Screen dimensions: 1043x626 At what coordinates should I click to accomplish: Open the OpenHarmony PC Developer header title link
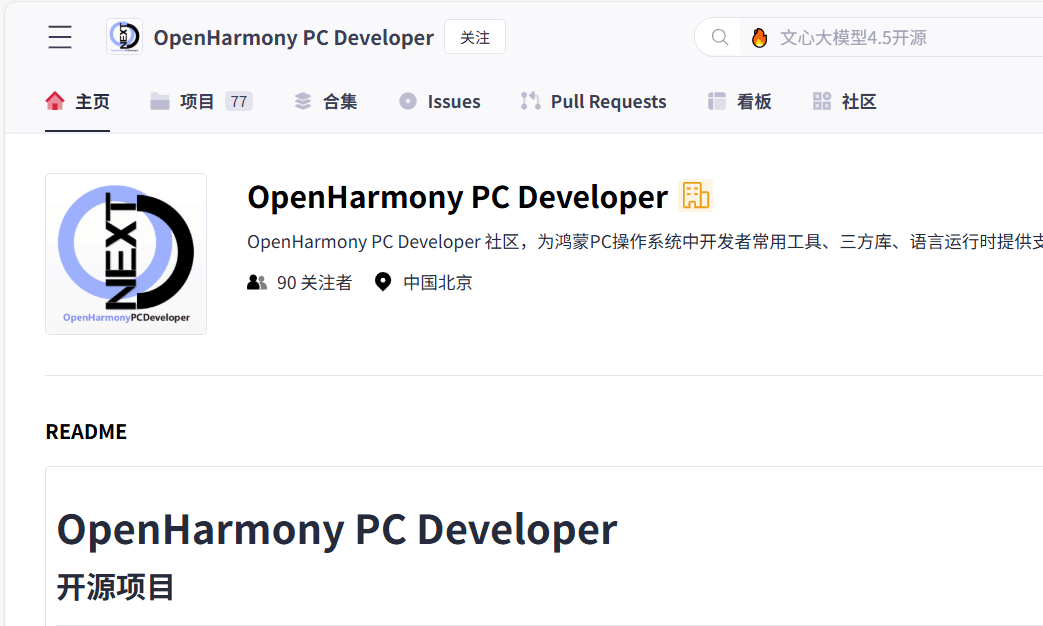[293, 38]
